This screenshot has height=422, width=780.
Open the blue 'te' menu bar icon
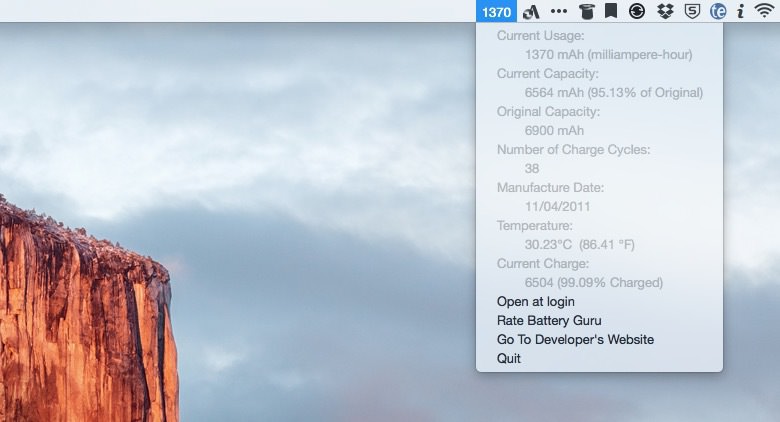pyautogui.click(x=718, y=11)
